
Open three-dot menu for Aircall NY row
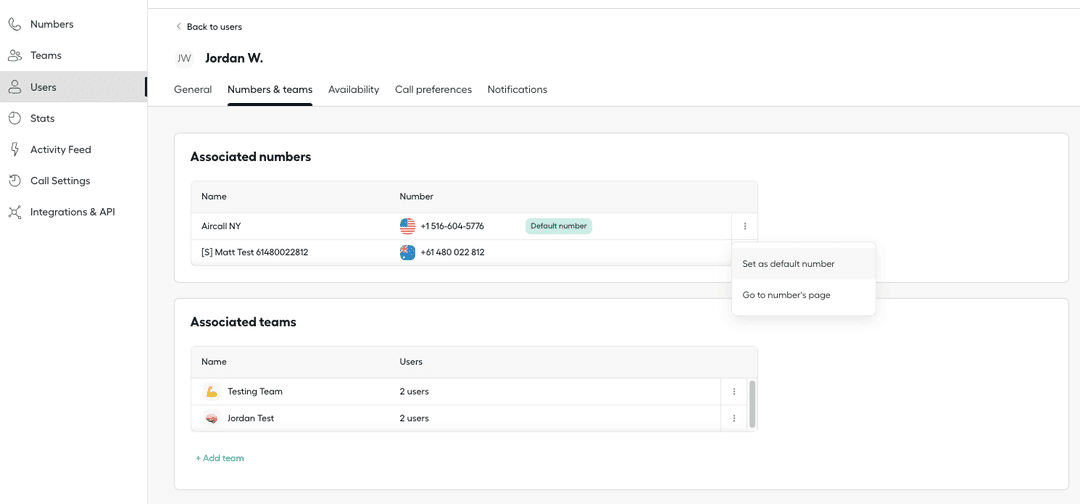(x=745, y=227)
